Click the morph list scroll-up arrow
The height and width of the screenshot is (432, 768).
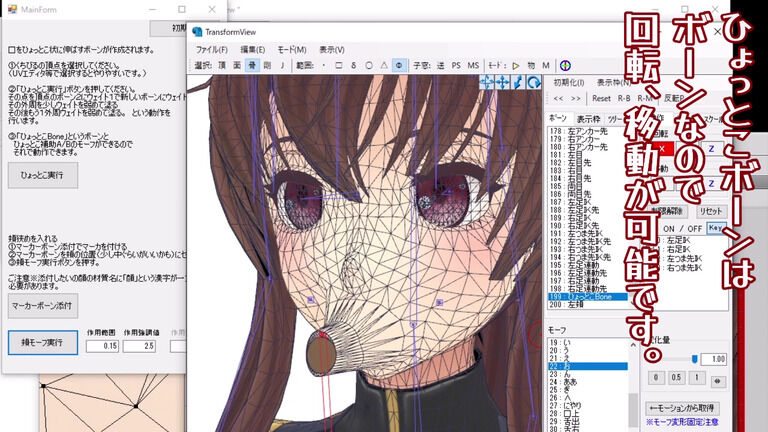pos(633,345)
